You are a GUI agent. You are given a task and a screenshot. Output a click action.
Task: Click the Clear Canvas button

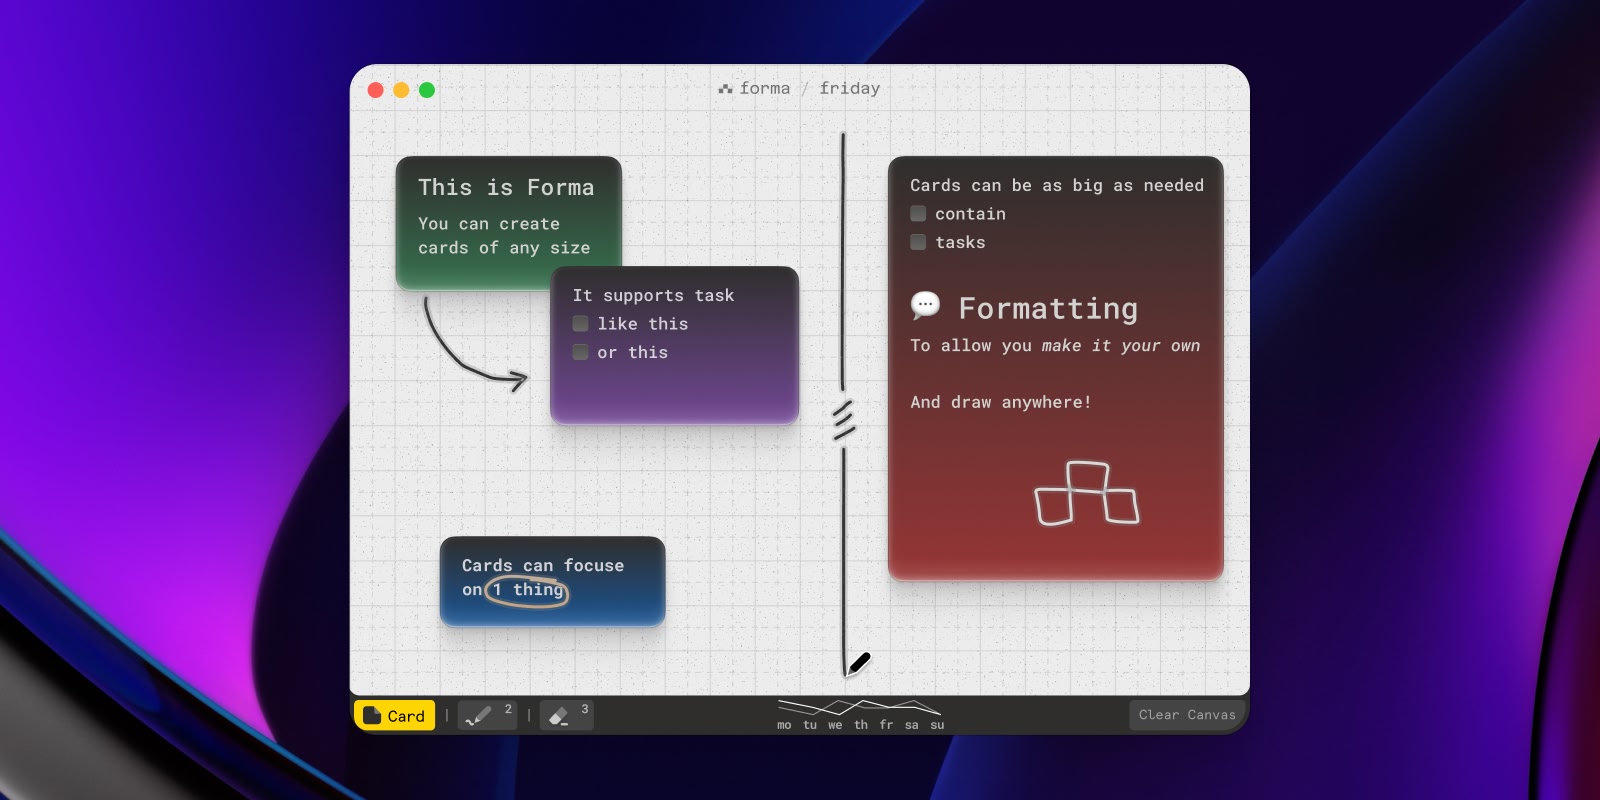click(x=1187, y=715)
